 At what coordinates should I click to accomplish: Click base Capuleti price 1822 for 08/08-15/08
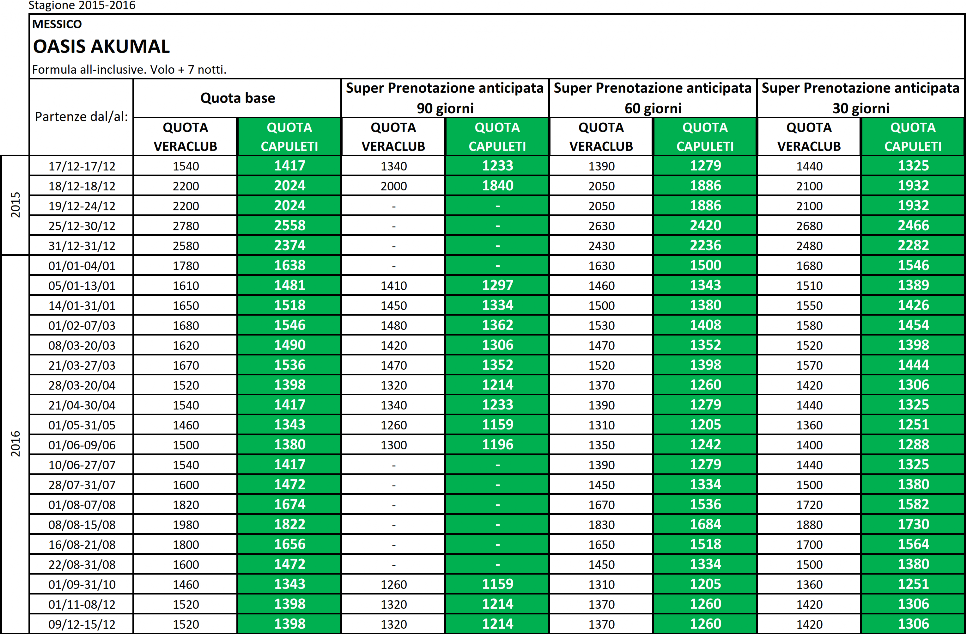tap(289, 524)
